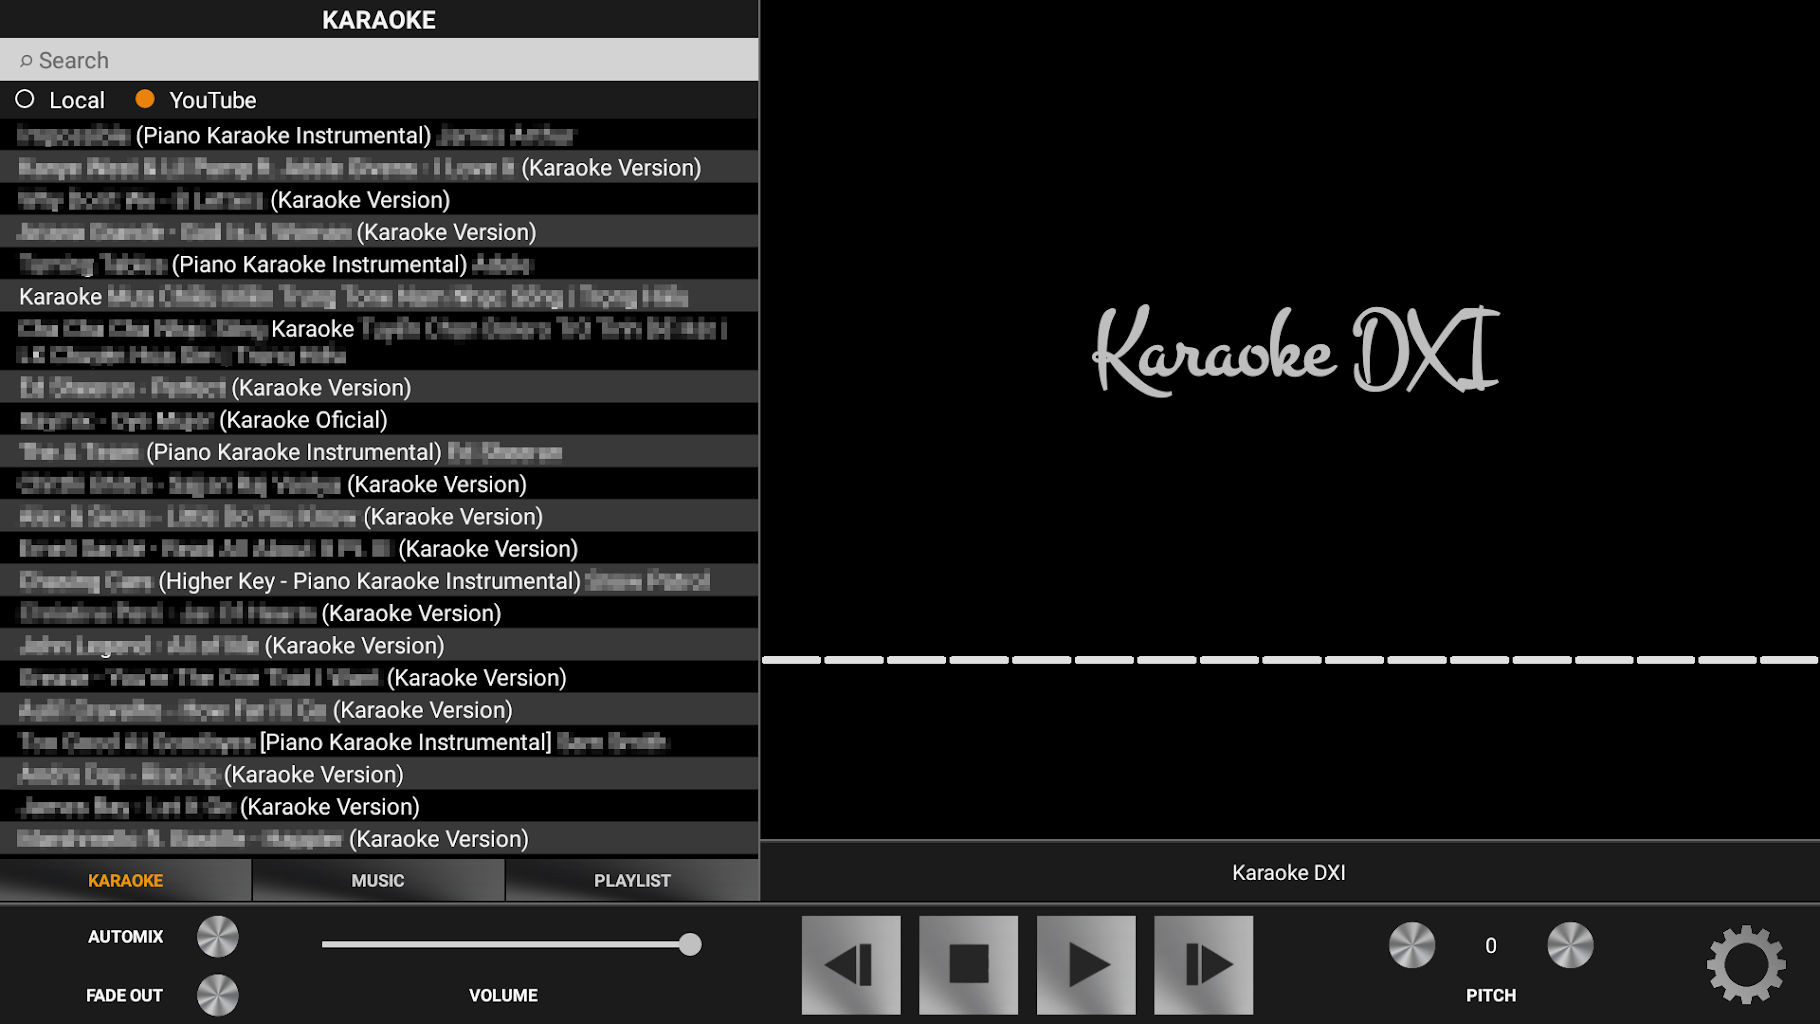Open the settings gear icon
The height and width of the screenshot is (1024, 1820).
click(x=1746, y=965)
